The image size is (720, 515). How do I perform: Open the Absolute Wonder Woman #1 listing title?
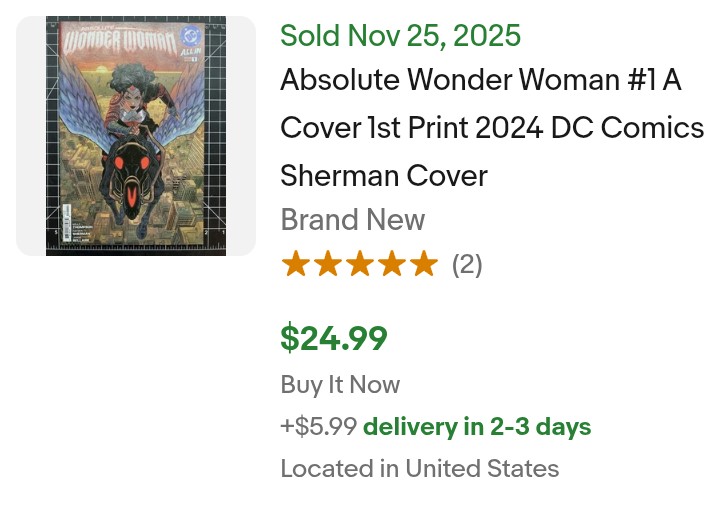pos(480,80)
